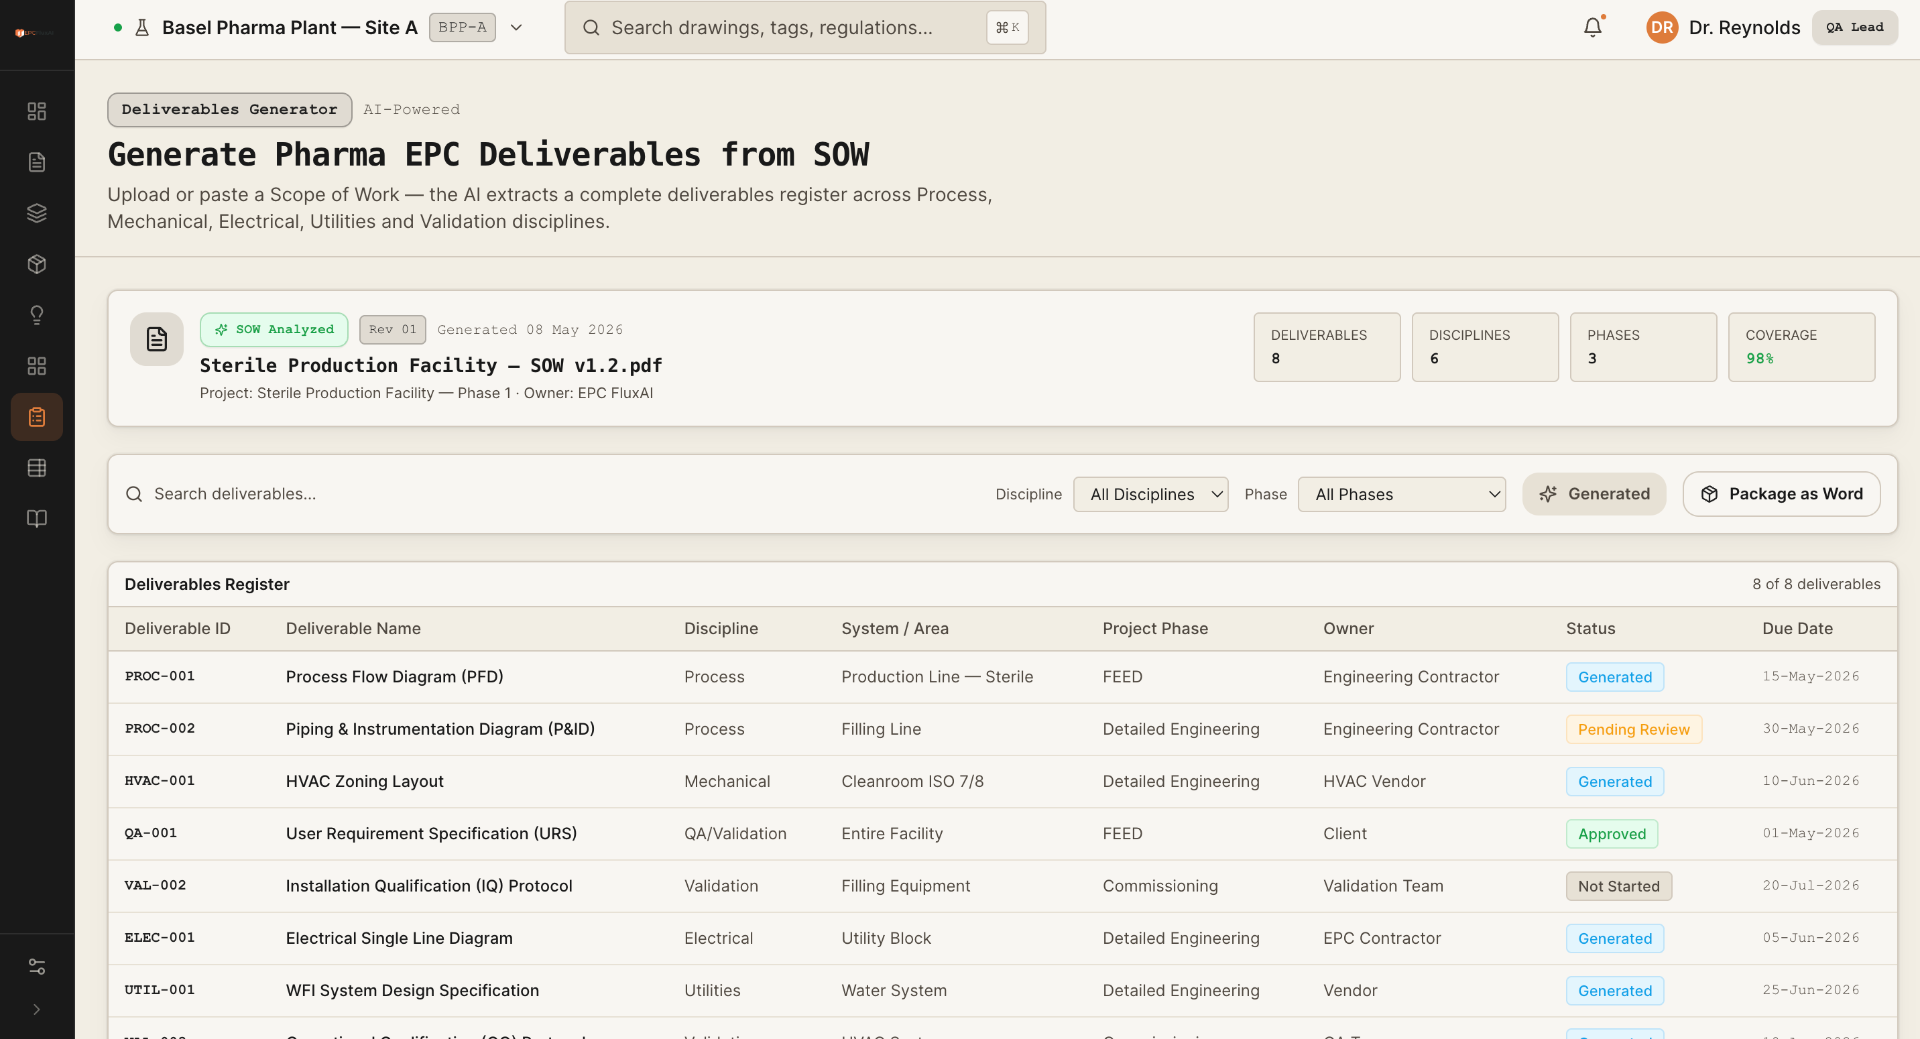Sort by the Deliverable ID column header
The width and height of the screenshot is (1920, 1039).
point(178,629)
